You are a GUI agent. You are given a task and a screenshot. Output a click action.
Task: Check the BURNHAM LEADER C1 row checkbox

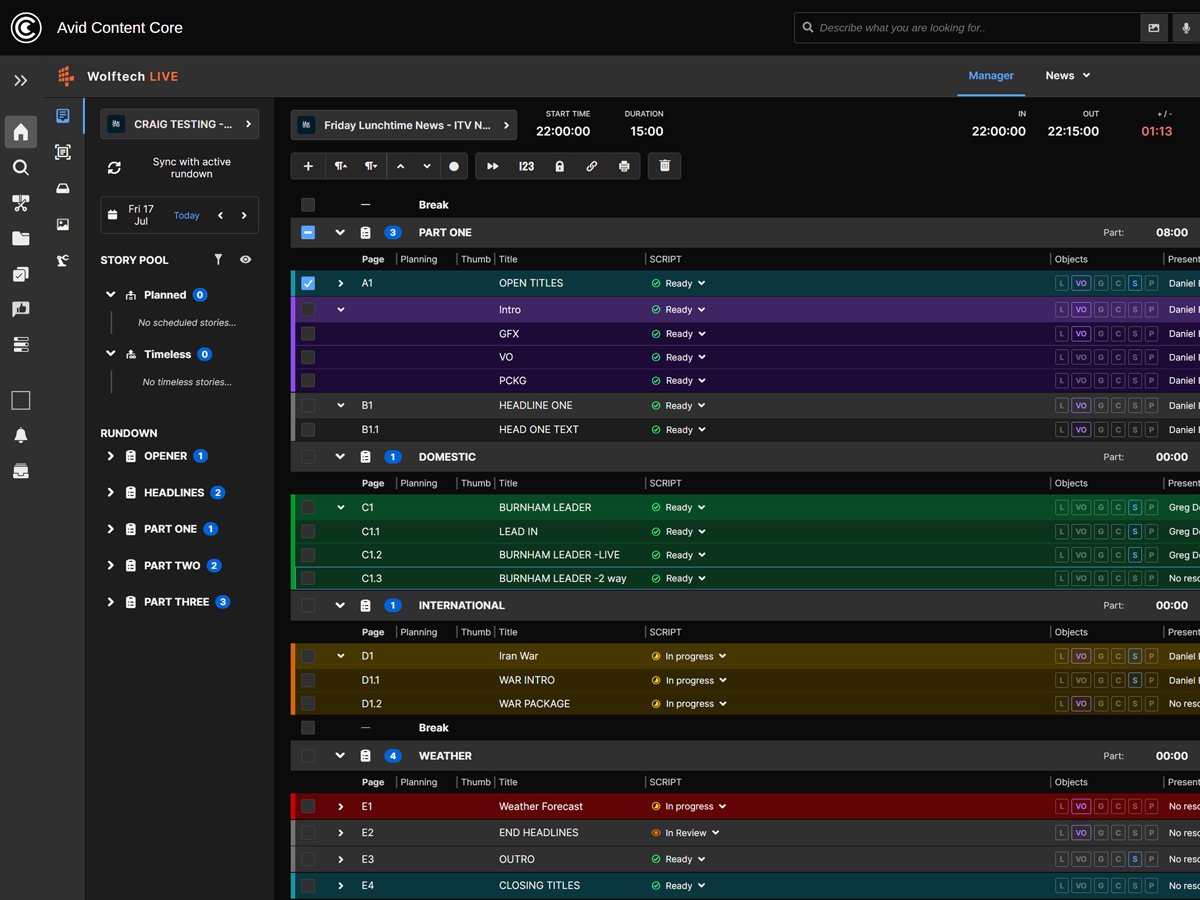point(308,507)
